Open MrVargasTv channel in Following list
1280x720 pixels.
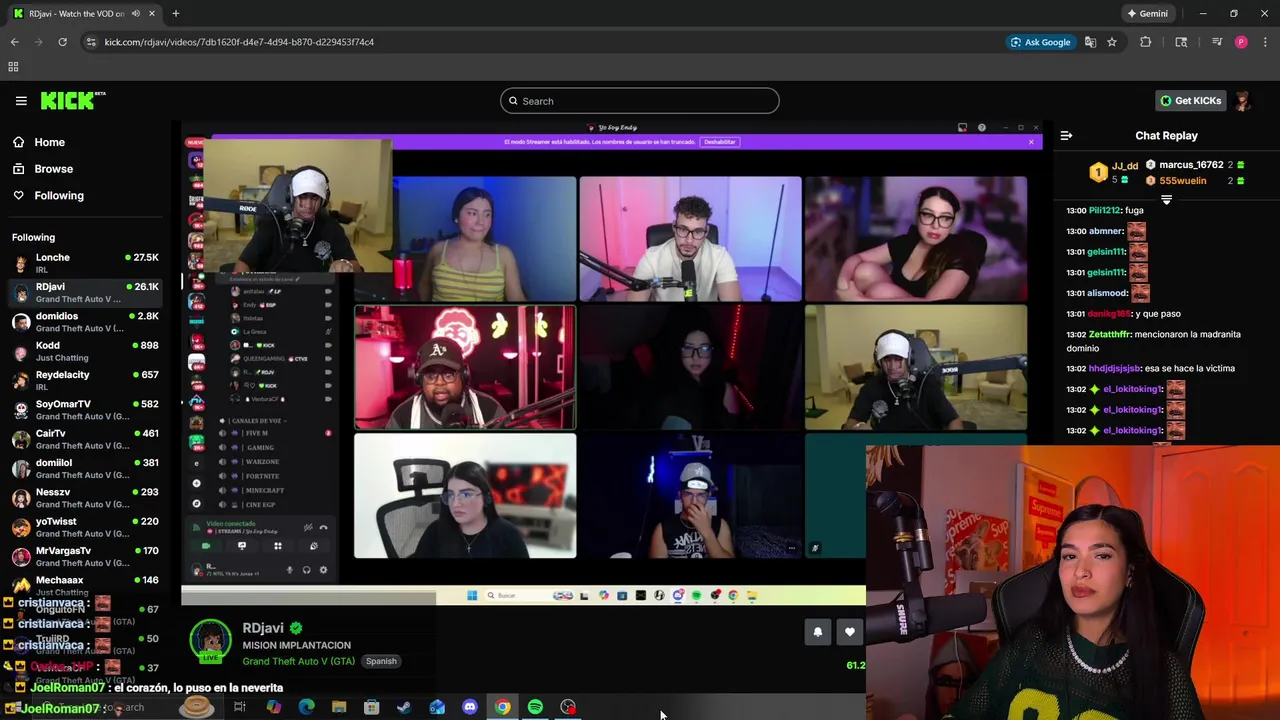[85, 557]
